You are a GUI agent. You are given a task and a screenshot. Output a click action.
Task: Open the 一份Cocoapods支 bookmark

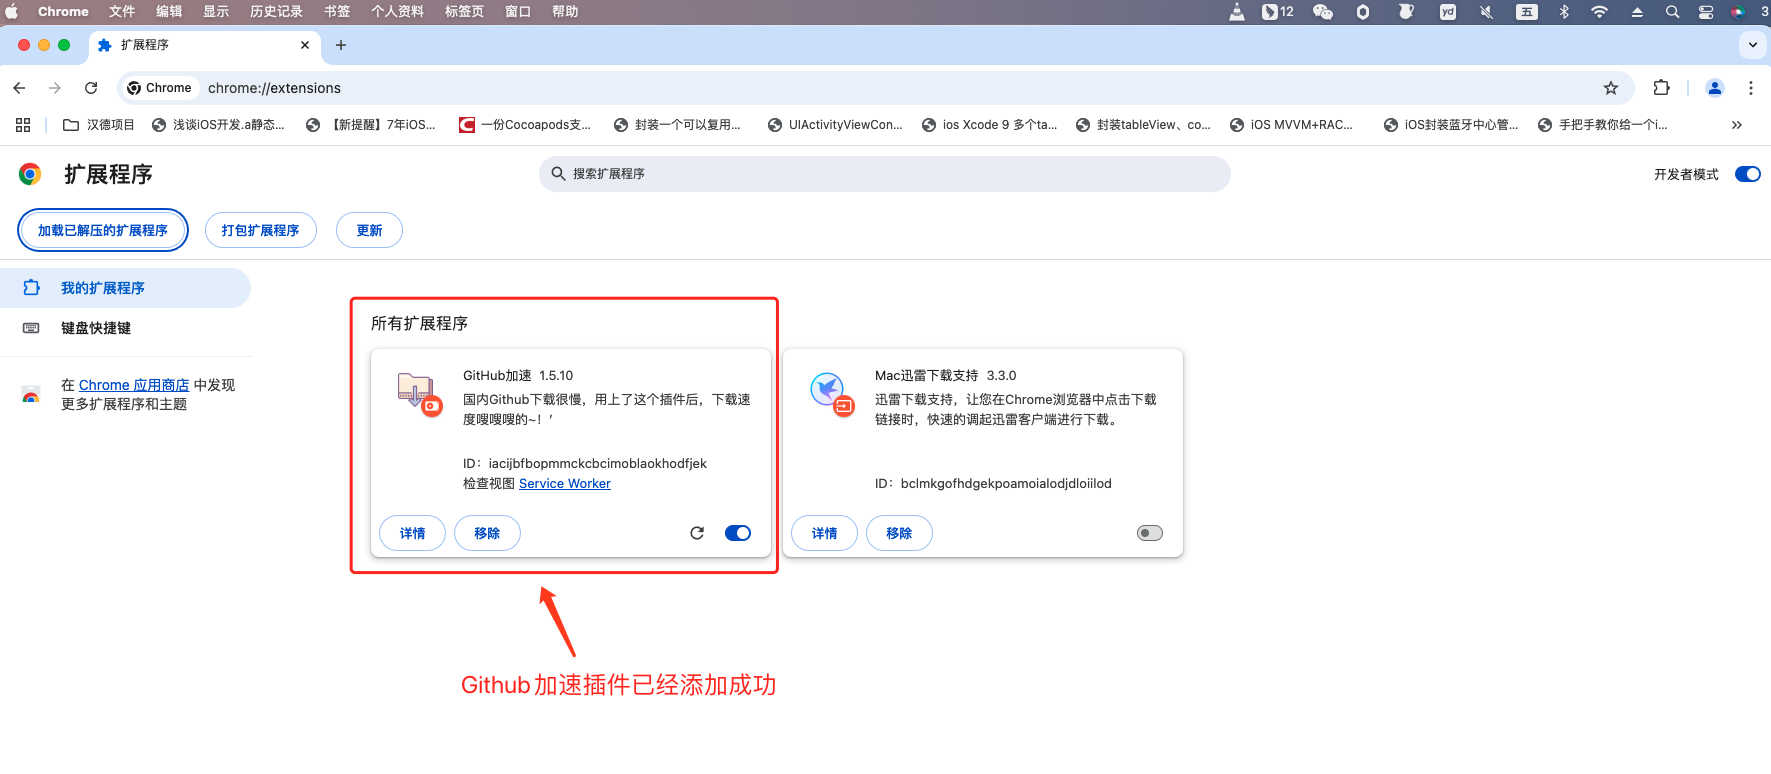(525, 125)
